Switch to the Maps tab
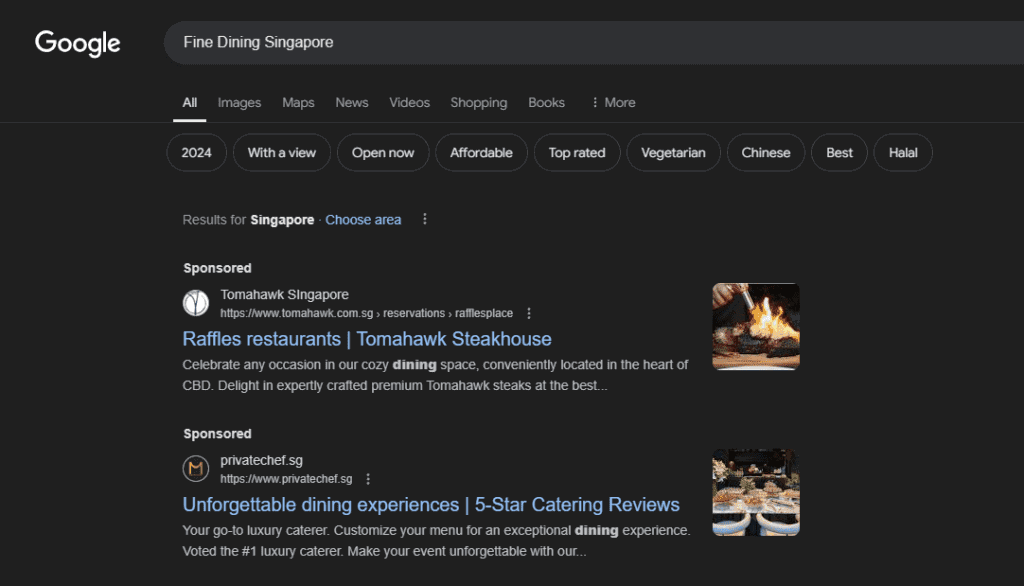The width and height of the screenshot is (1024, 586). [x=298, y=103]
